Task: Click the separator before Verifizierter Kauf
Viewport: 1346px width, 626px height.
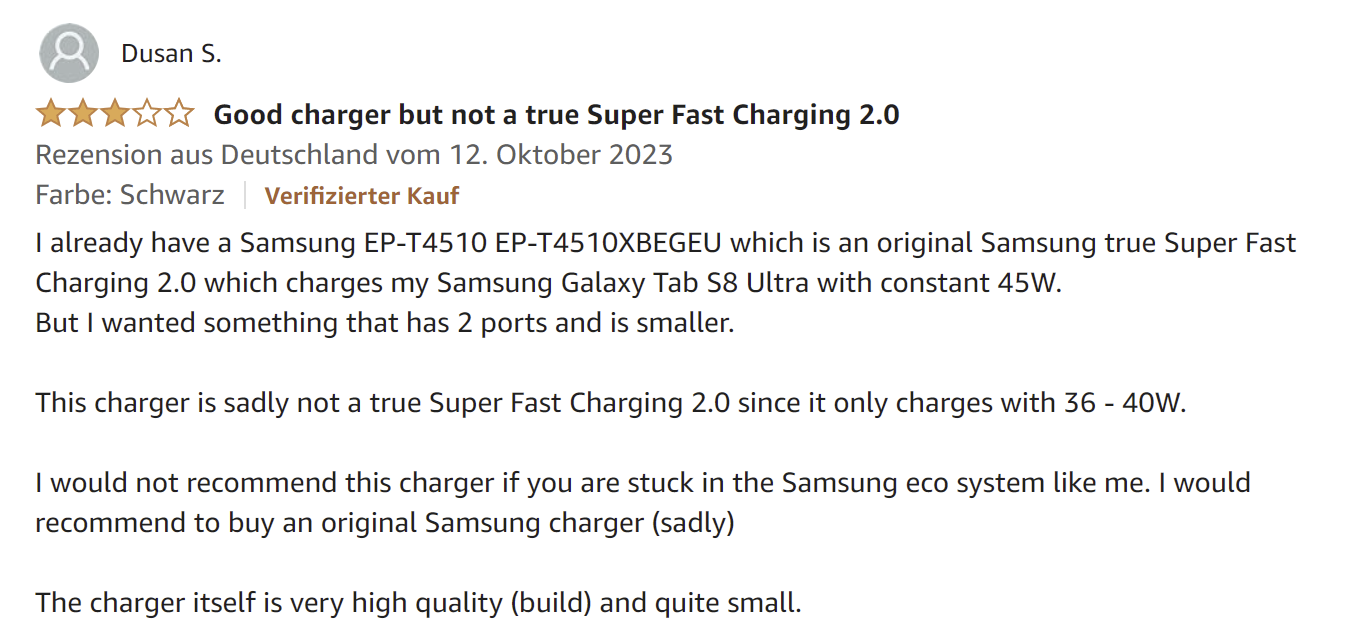Action: [x=245, y=195]
